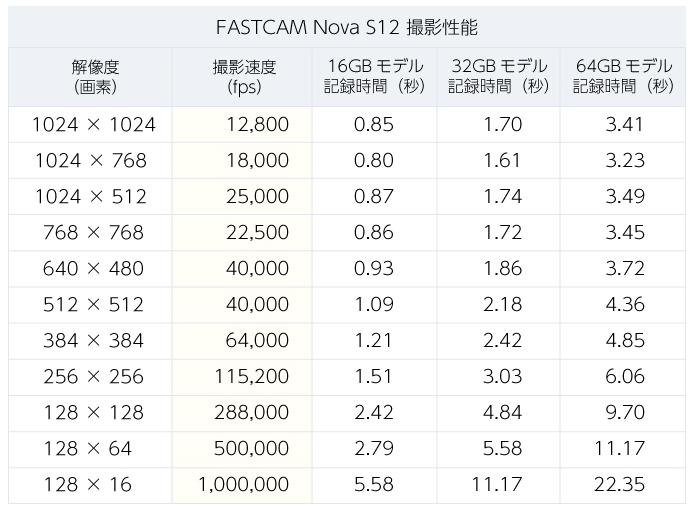Click the FASTCAM Nova S12 撮影性能 title
The image size is (693, 513).
pos(346,27)
